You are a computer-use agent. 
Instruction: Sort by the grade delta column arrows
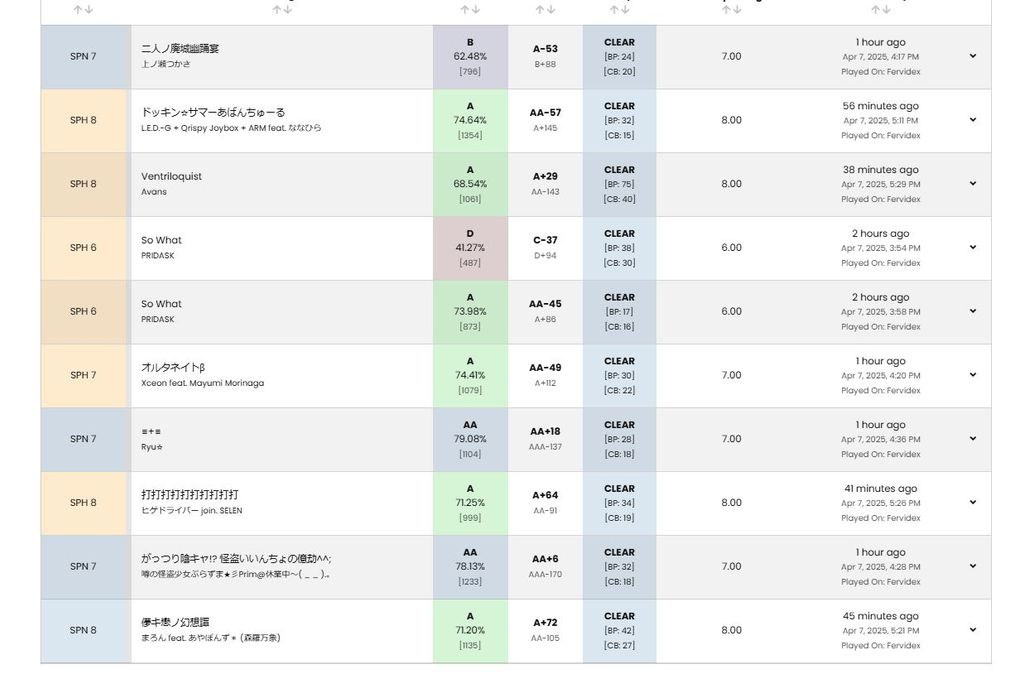[545, 9]
